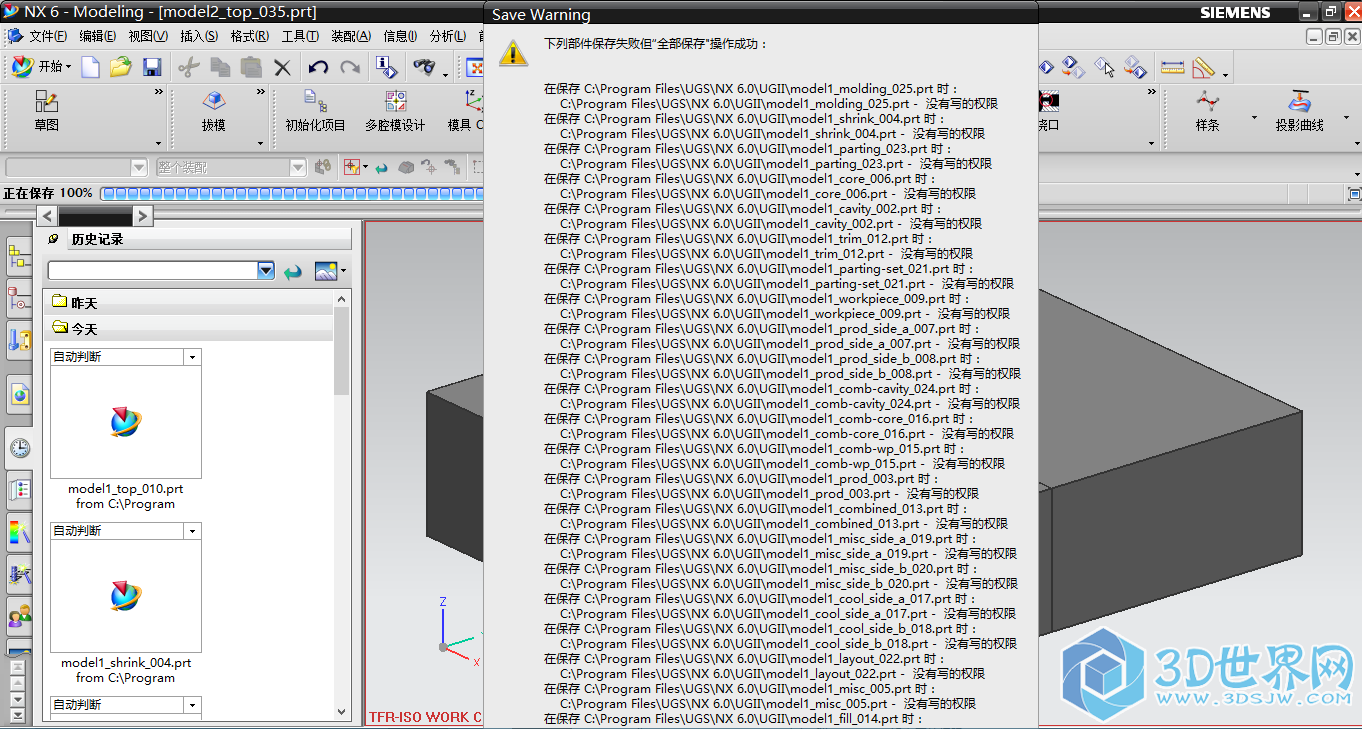Image resolution: width=1362 pixels, height=729 pixels.
Task: Pin the 历史记录 panel with the pin icon
Action: pyautogui.click(x=54, y=239)
